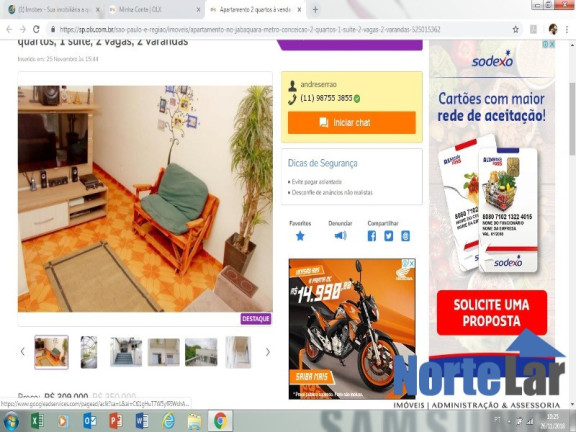Add listing to Favoritos star
The image size is (576, 432).
point(300,235)
